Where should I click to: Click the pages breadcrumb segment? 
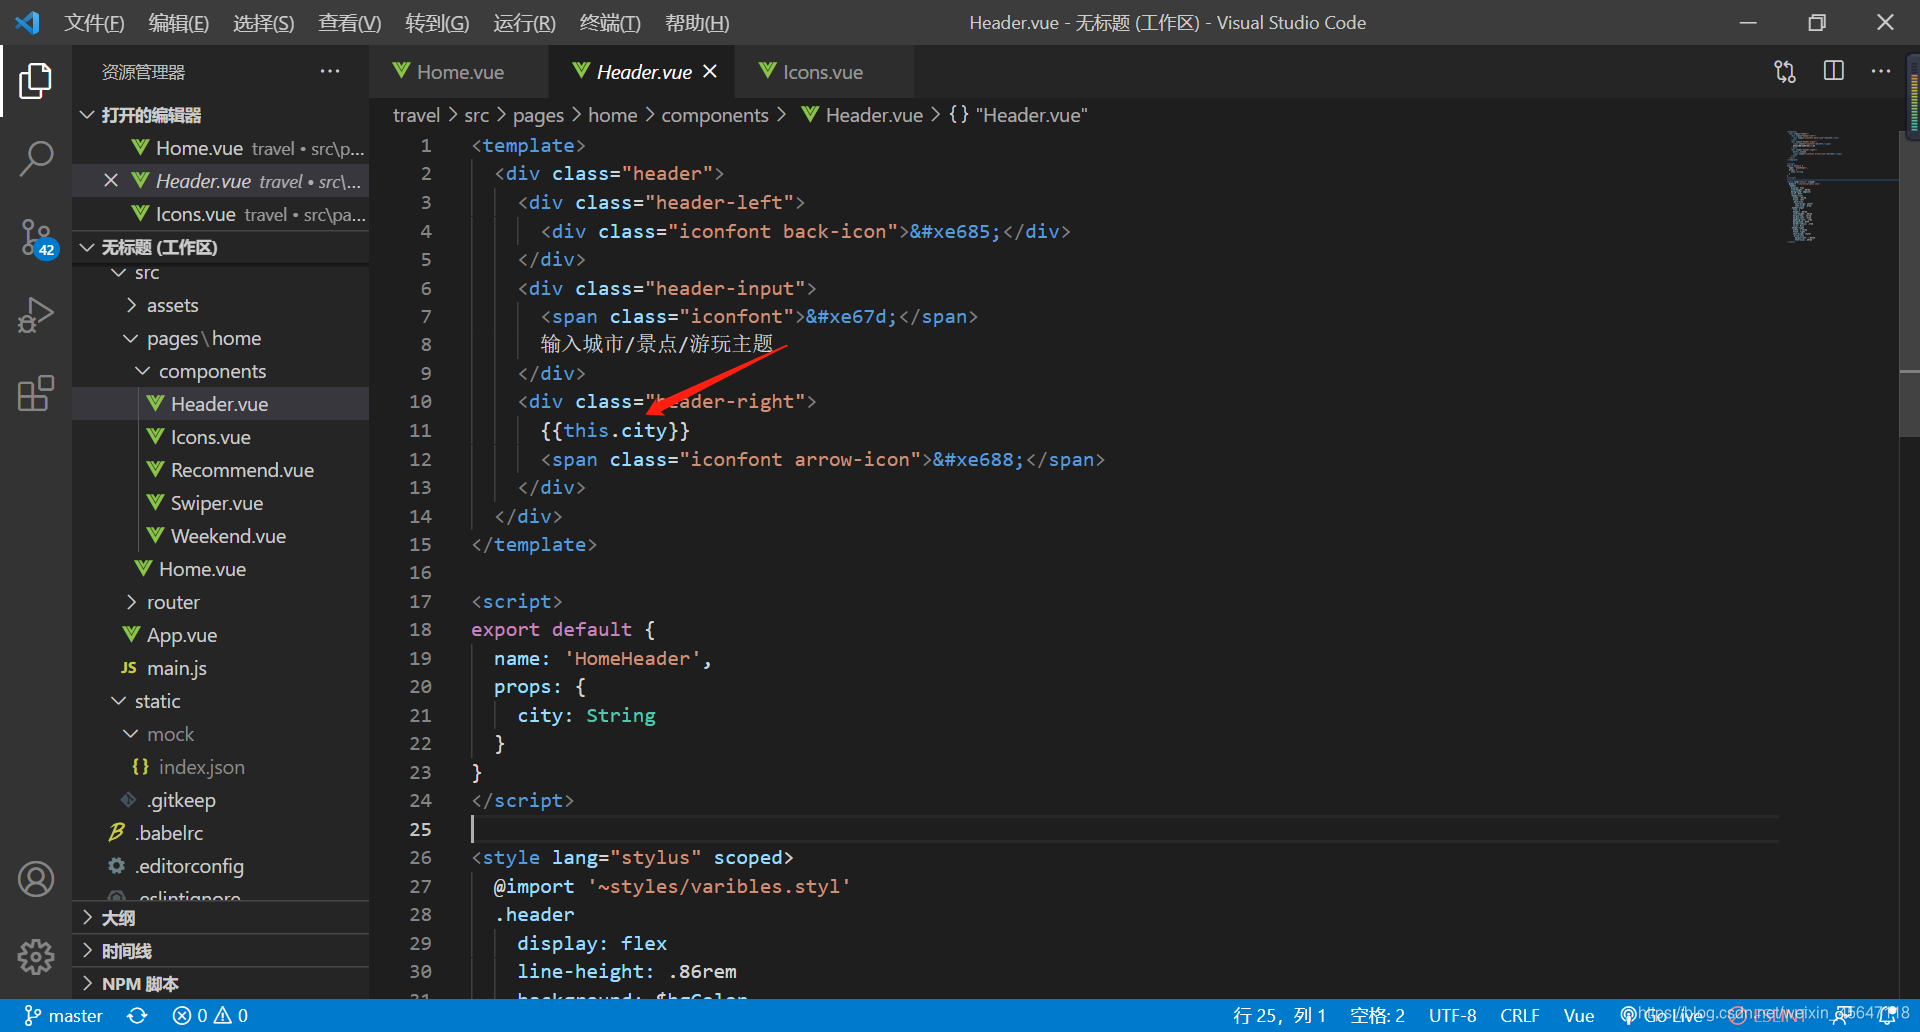538,115
